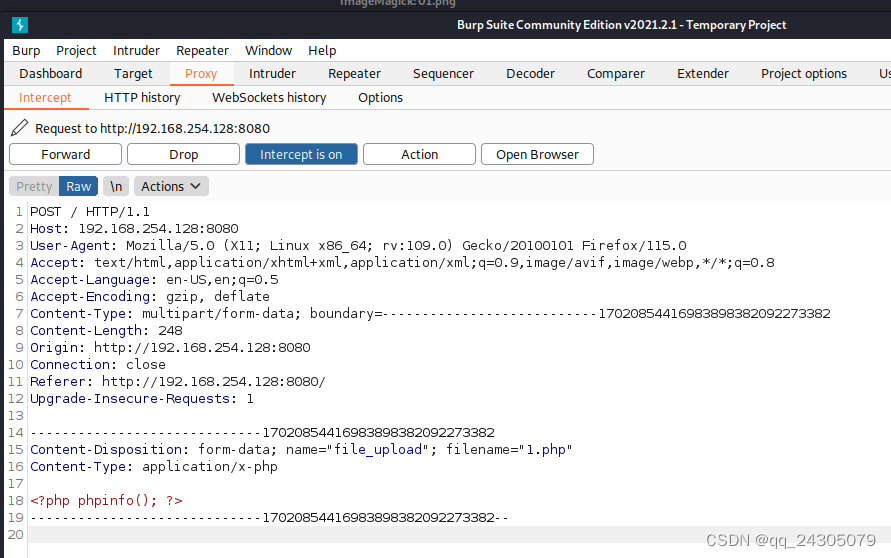Viewport: 891px width, 558px height.
Task: Click the Content-Length: 248 line
Action: point(106,331)
